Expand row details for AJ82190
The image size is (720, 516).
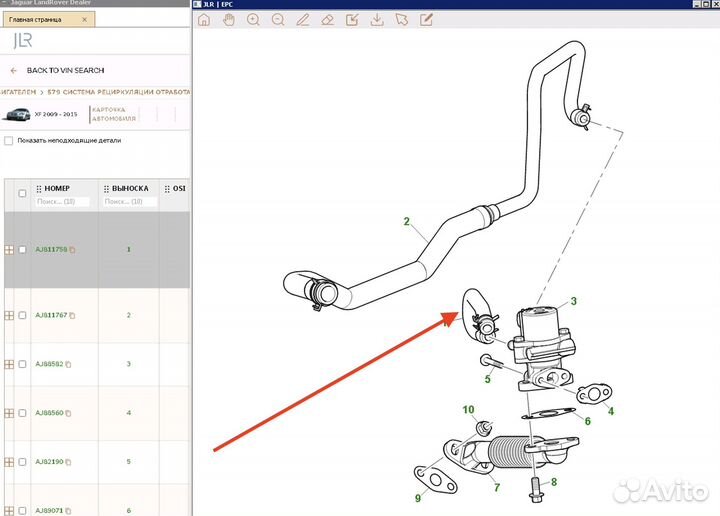[9, 462]
